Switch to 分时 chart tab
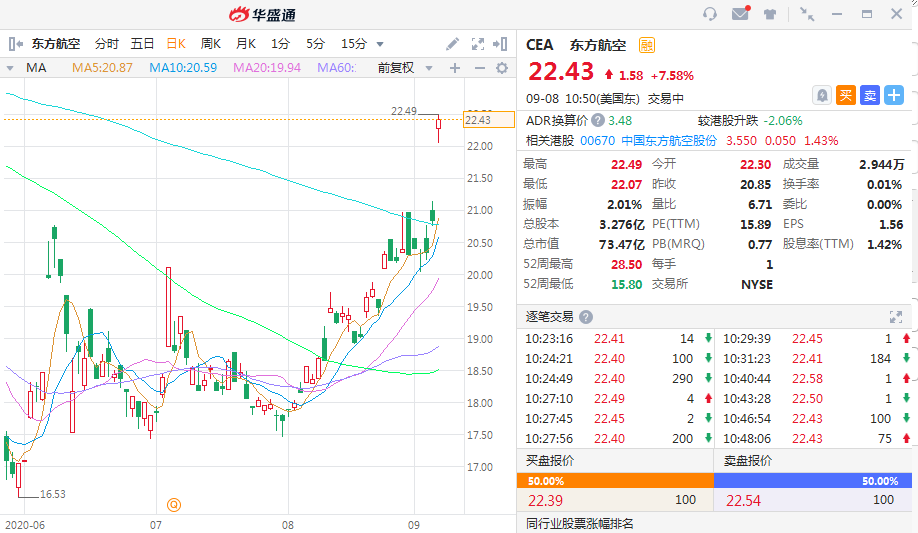The width and height of the screenshot is (918, 533). 107,44
